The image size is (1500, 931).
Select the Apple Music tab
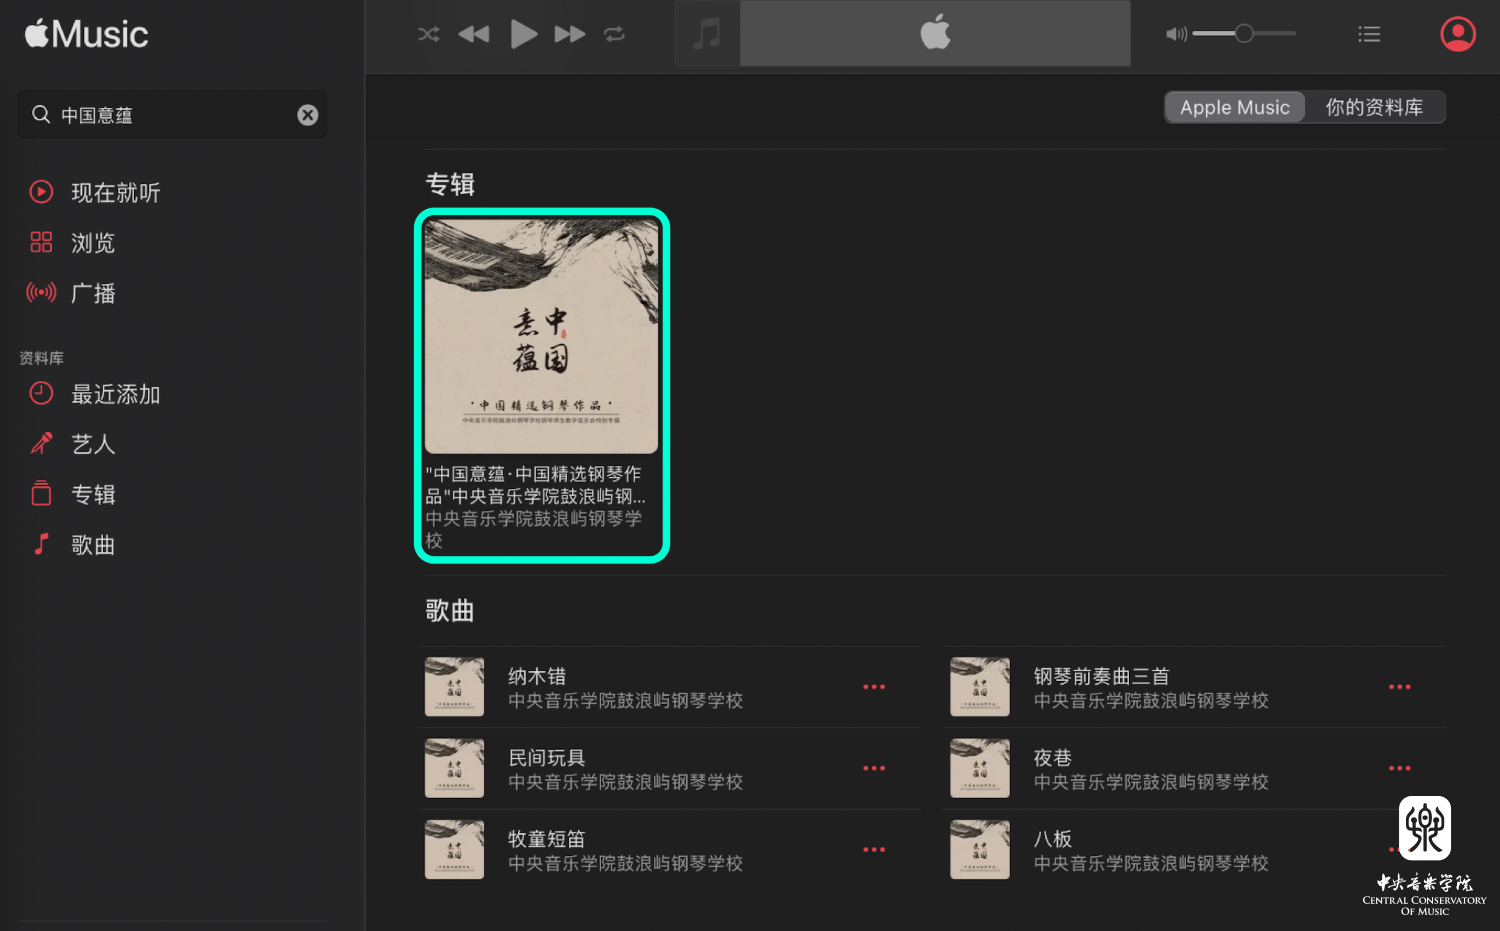pyautogui.click(x=1235, y=107)
